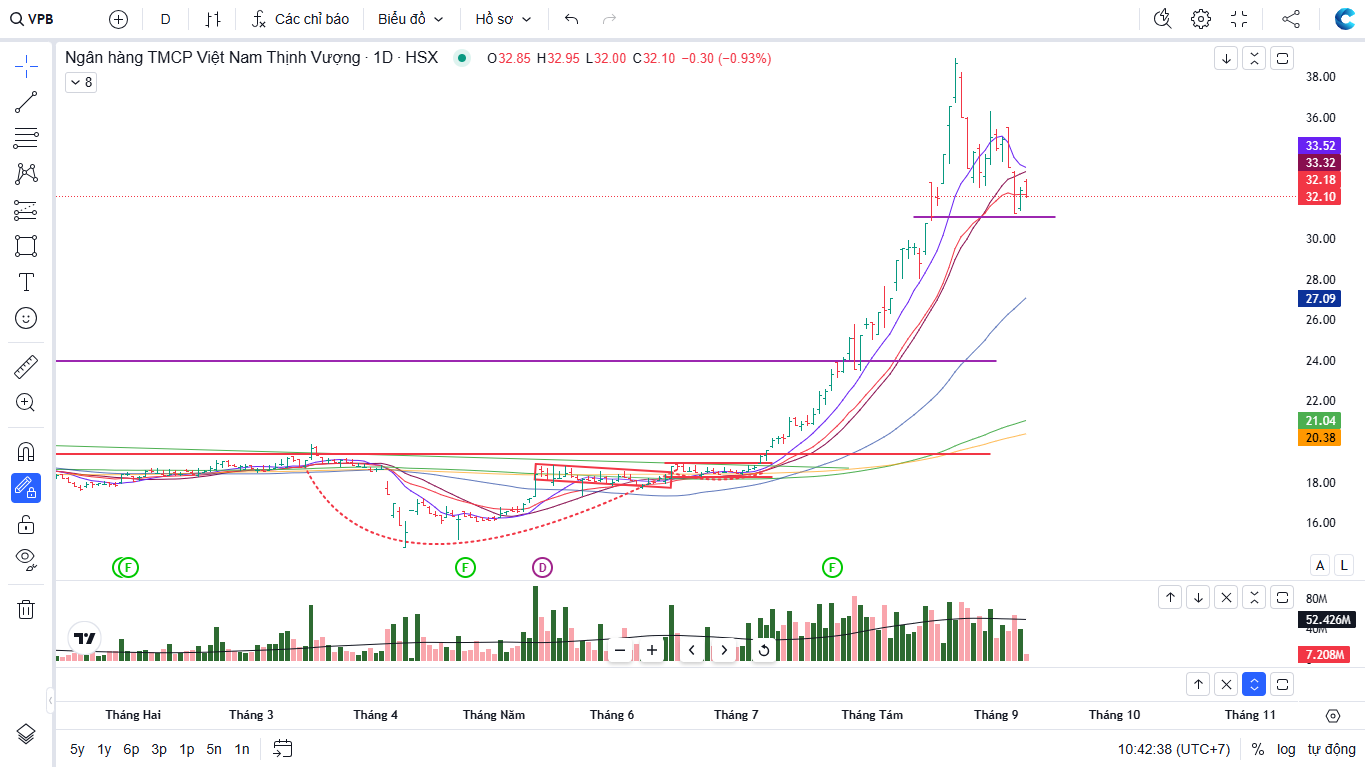1365x767 pixels.
Task: Toggle magnet mode for drawings
Action: [x=26, y=451]
